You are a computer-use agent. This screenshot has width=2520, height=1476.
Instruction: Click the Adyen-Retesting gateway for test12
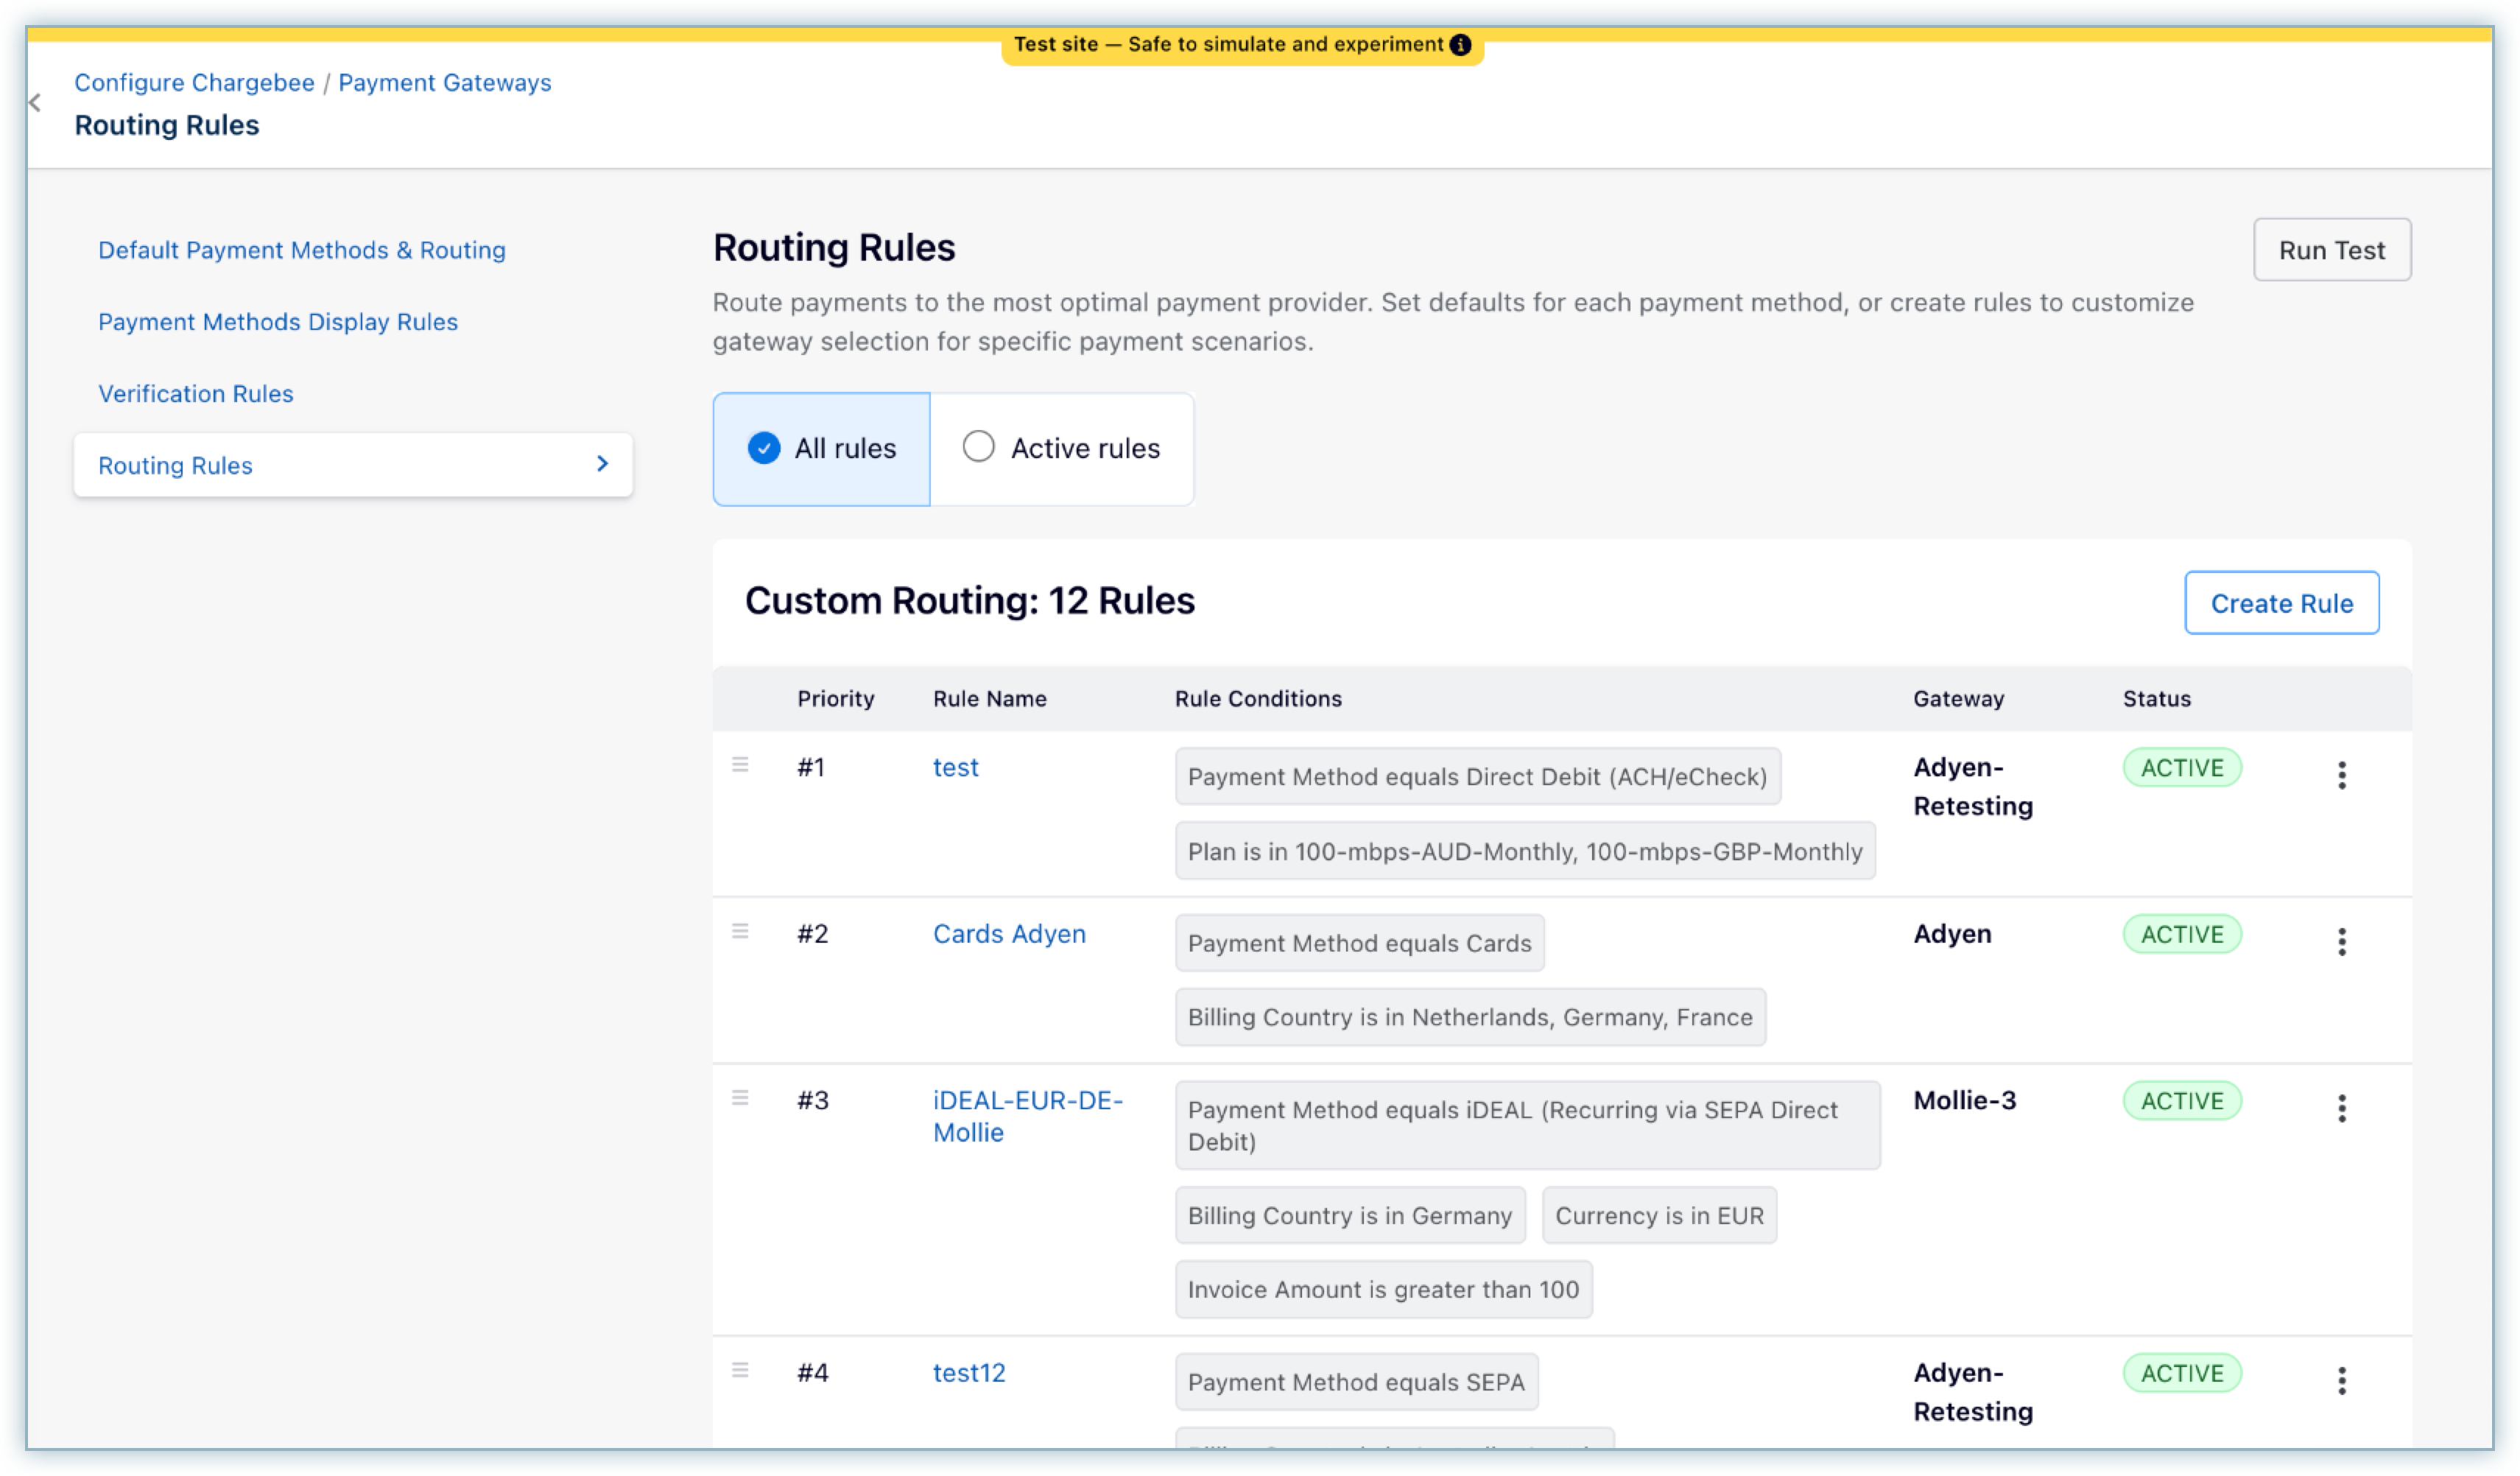point(1973,1392)
